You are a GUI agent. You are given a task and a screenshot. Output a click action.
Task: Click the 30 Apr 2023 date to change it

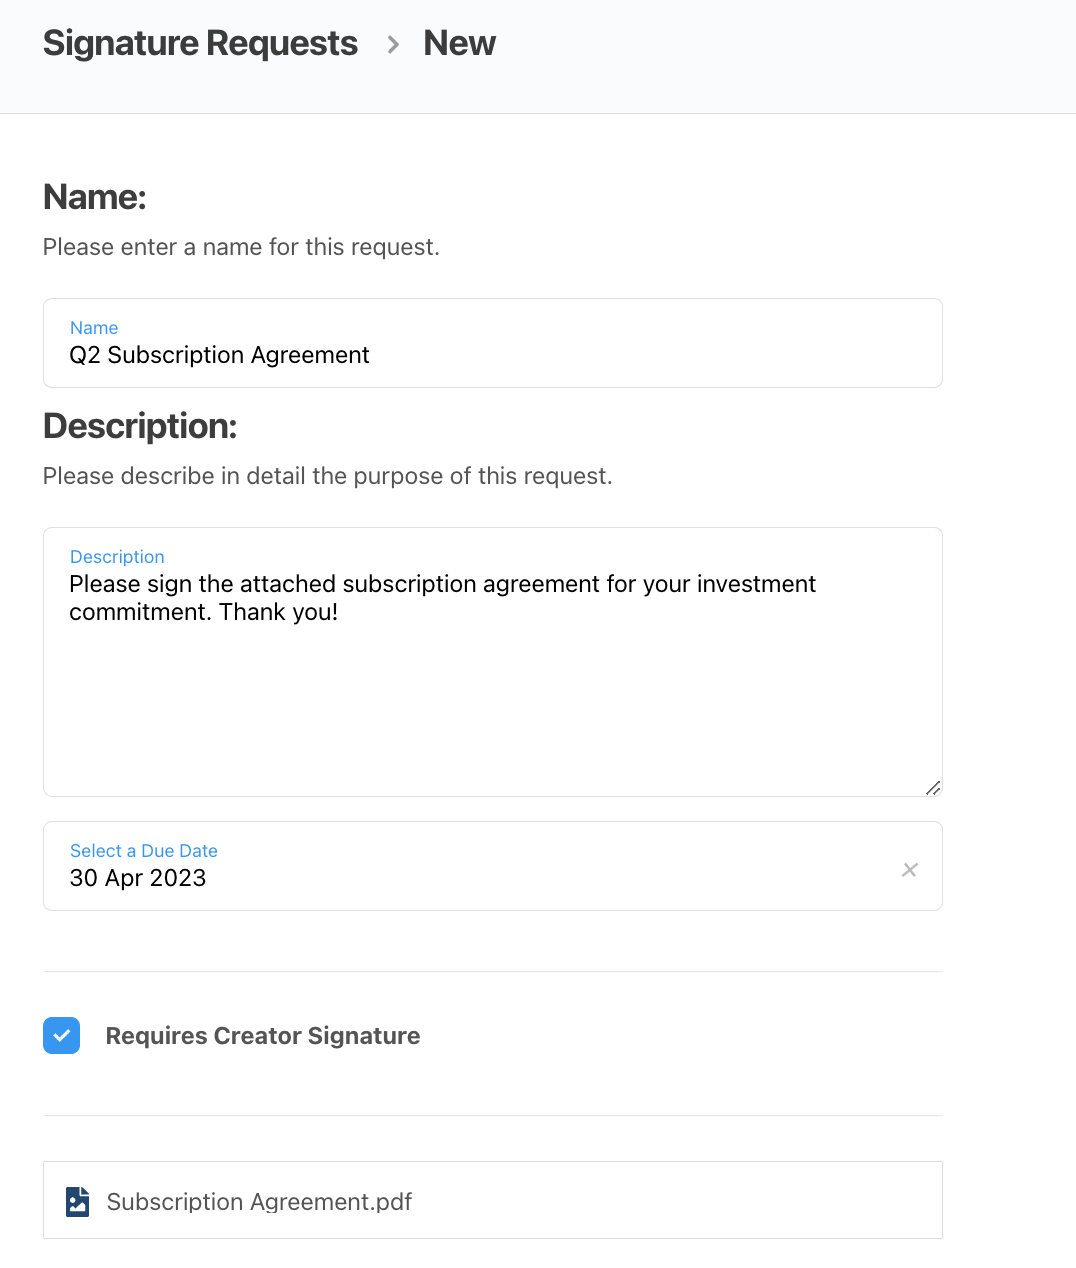[x=138, y=878]
